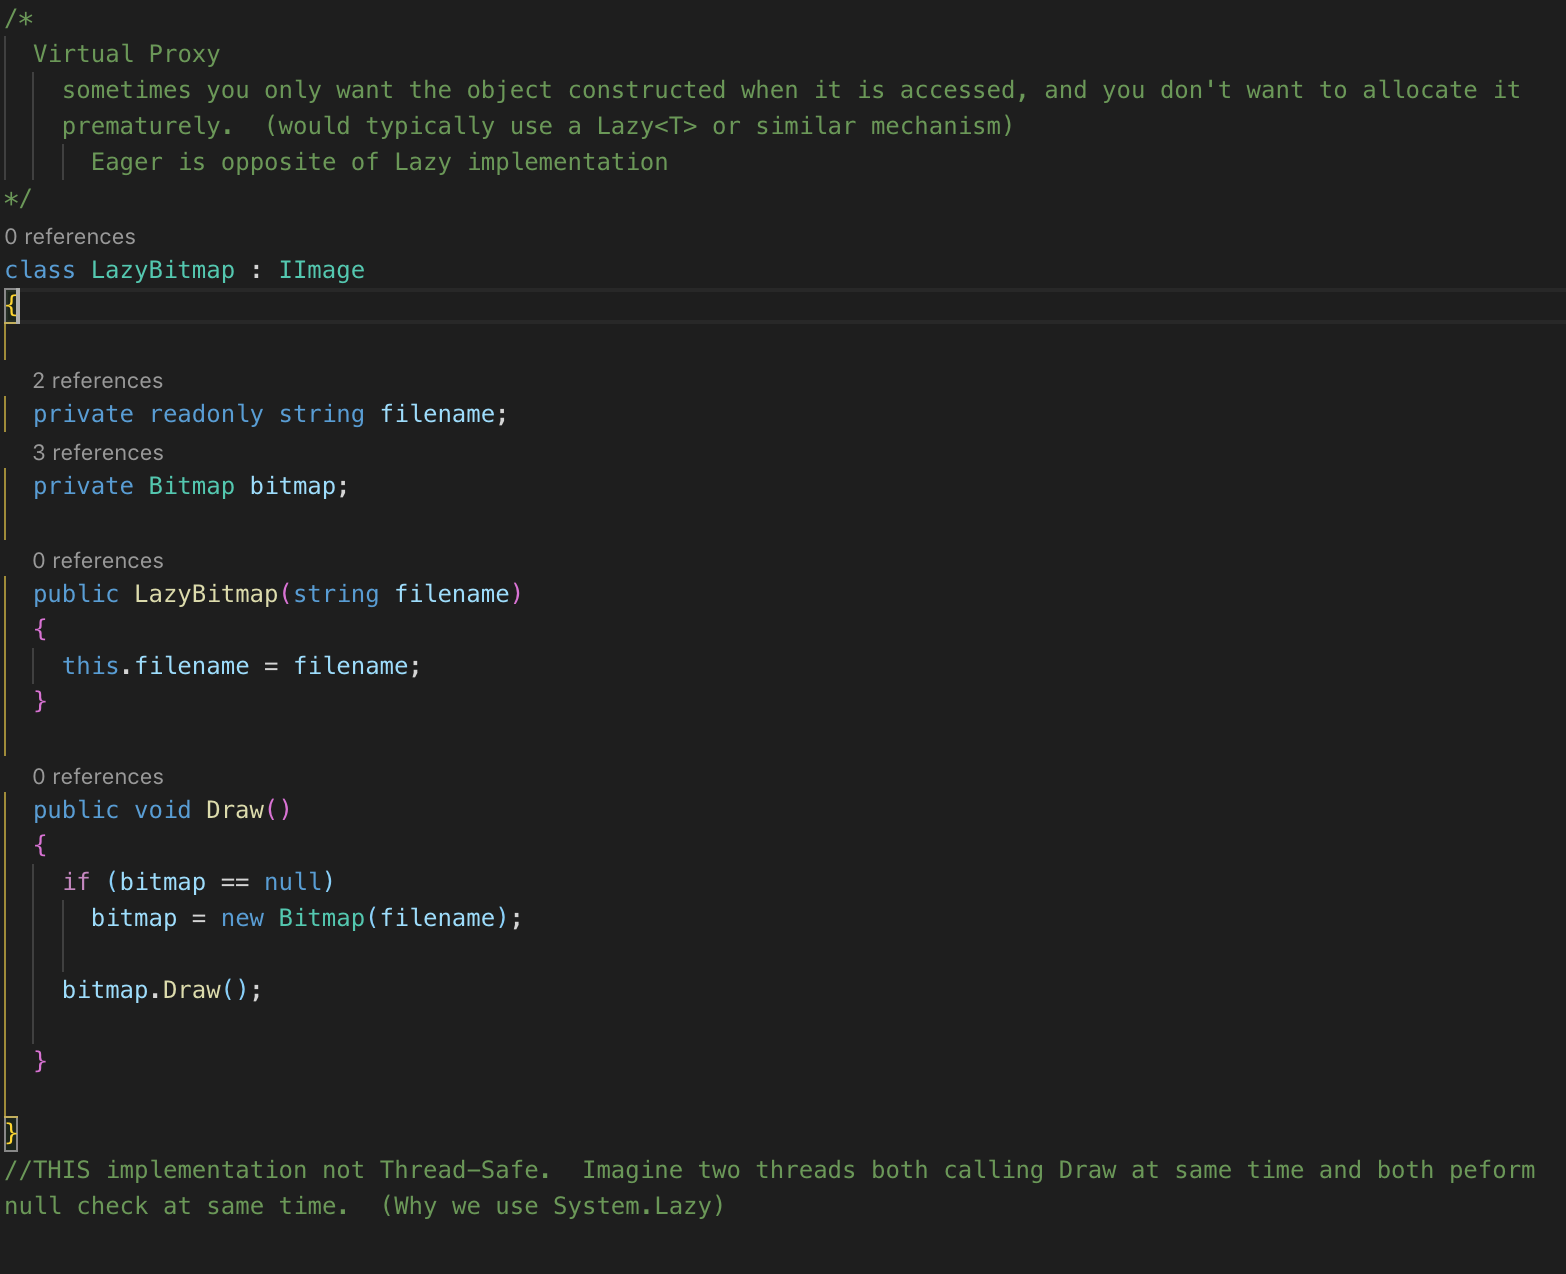Screen dimensions: 1566x1274
Task: Click the '0 references' lens above class LazyBitmap
Action: [70, 237]
